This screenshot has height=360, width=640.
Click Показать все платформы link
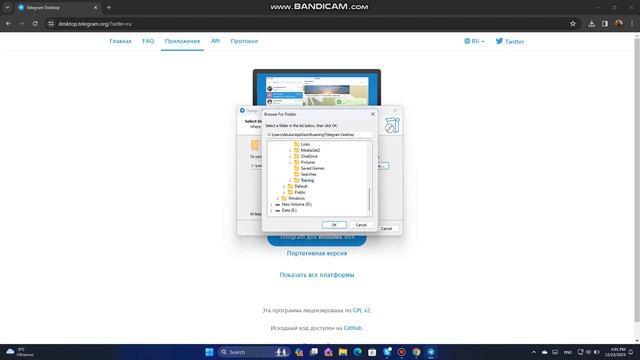(317, 275)
